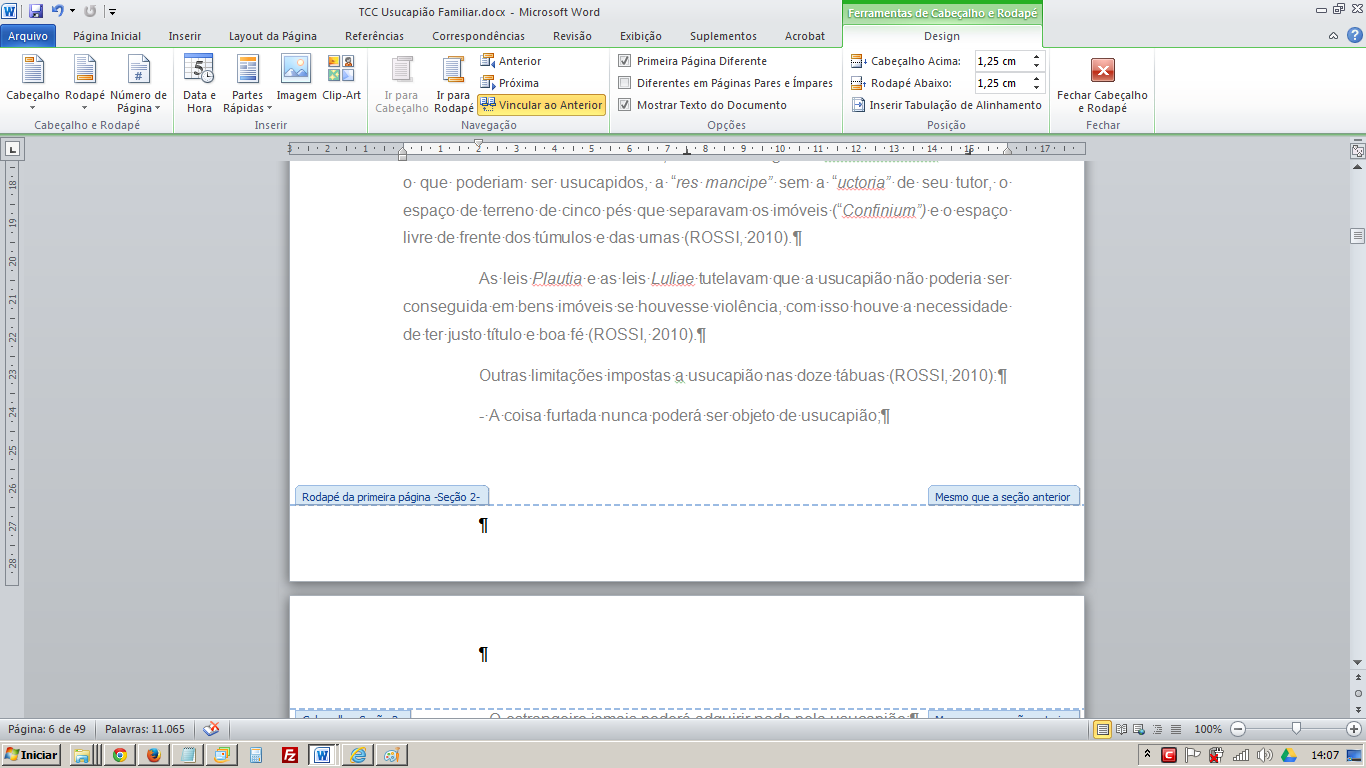This screenshot has height=768, width=1366.
Task: Open FileZilla from the taskbar
Action: coord(289,755)
